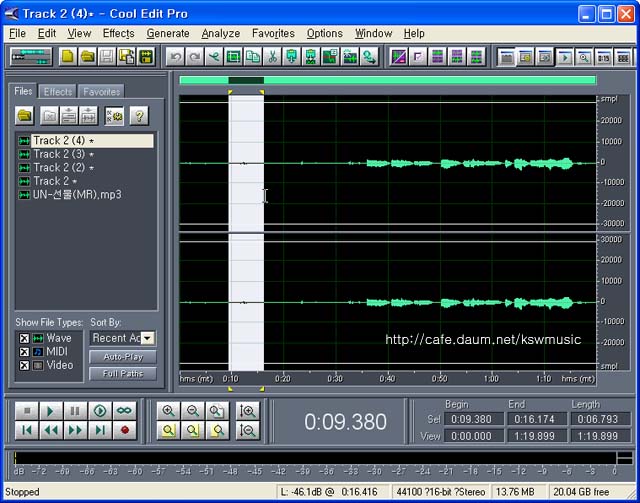Switch to the Effects tab in side panel
The image size is (640, 503).
click(58, 92)
